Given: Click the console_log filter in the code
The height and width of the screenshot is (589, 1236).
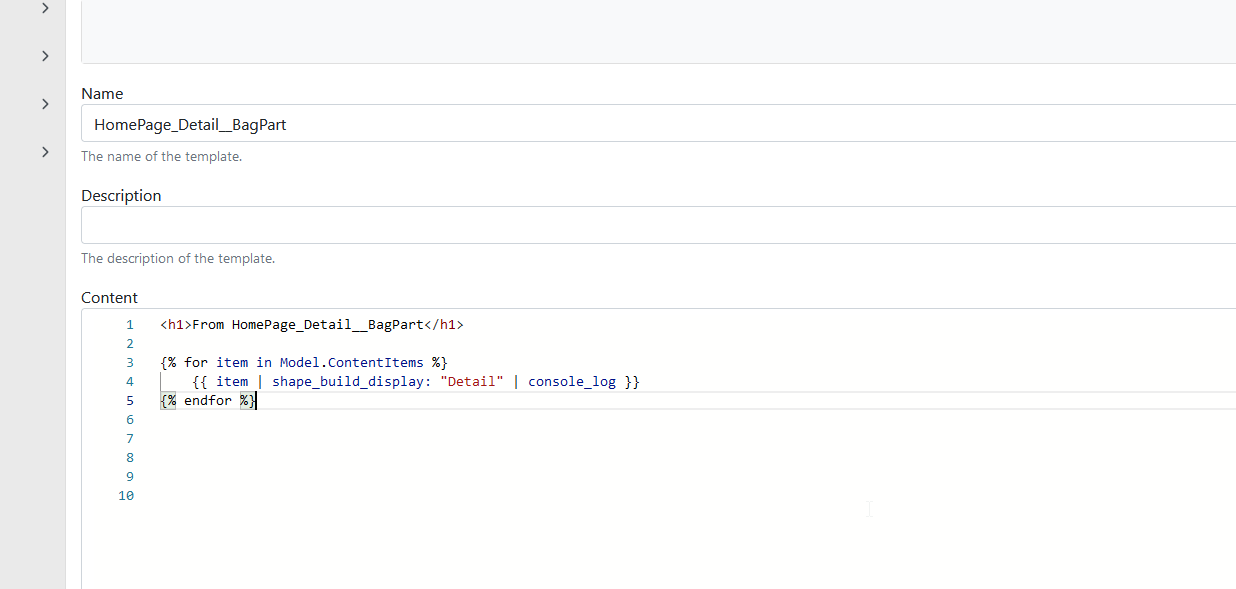Looking at the screenshot, I should (572, 382).
